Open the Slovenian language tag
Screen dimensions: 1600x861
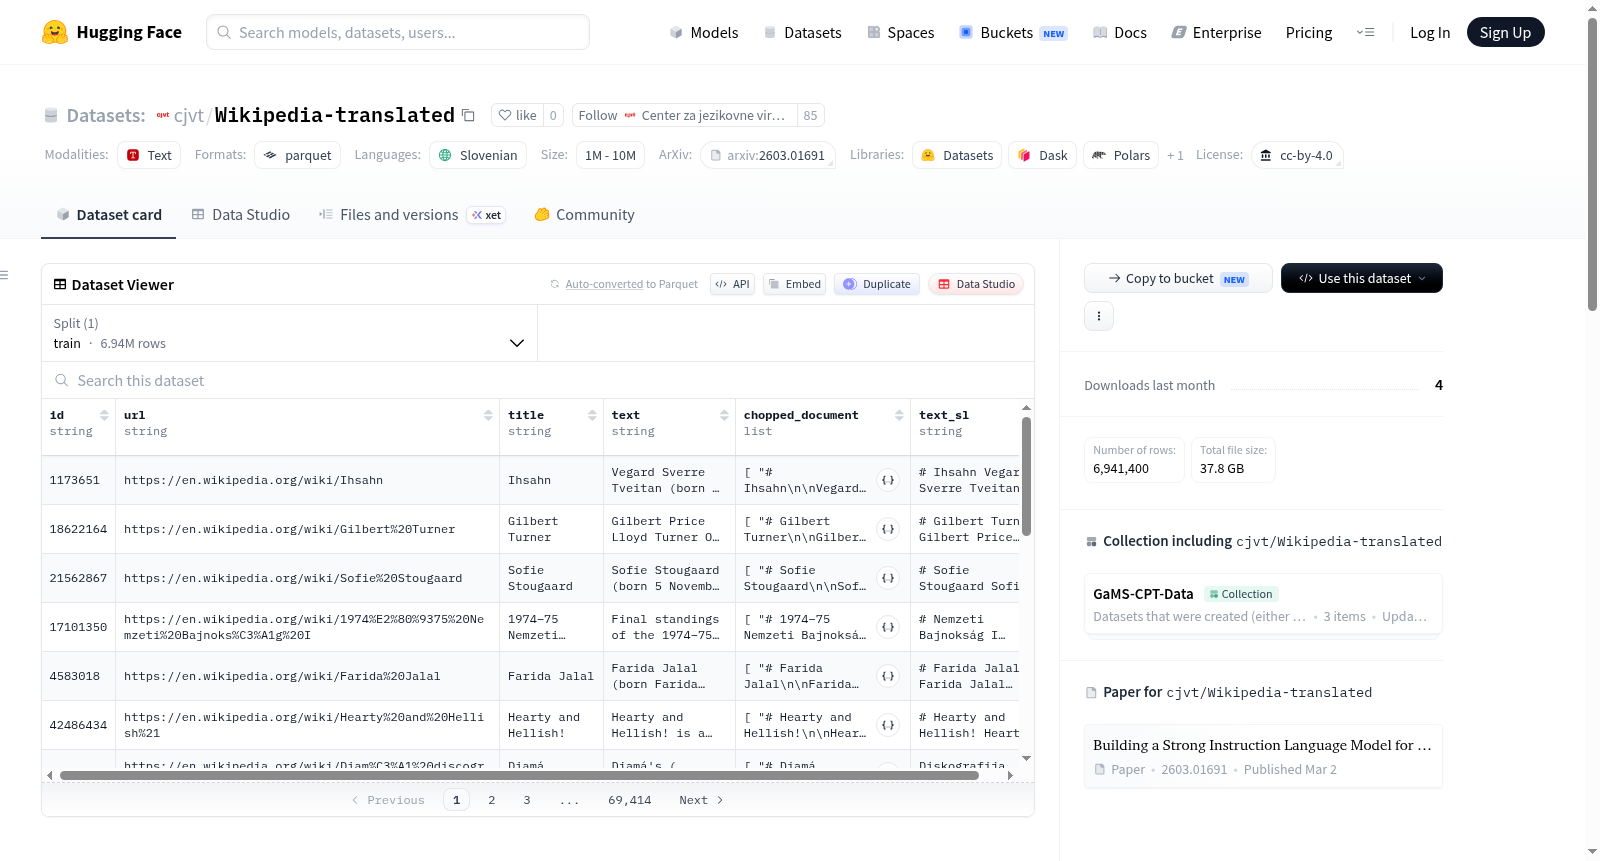tap(478, 155)
